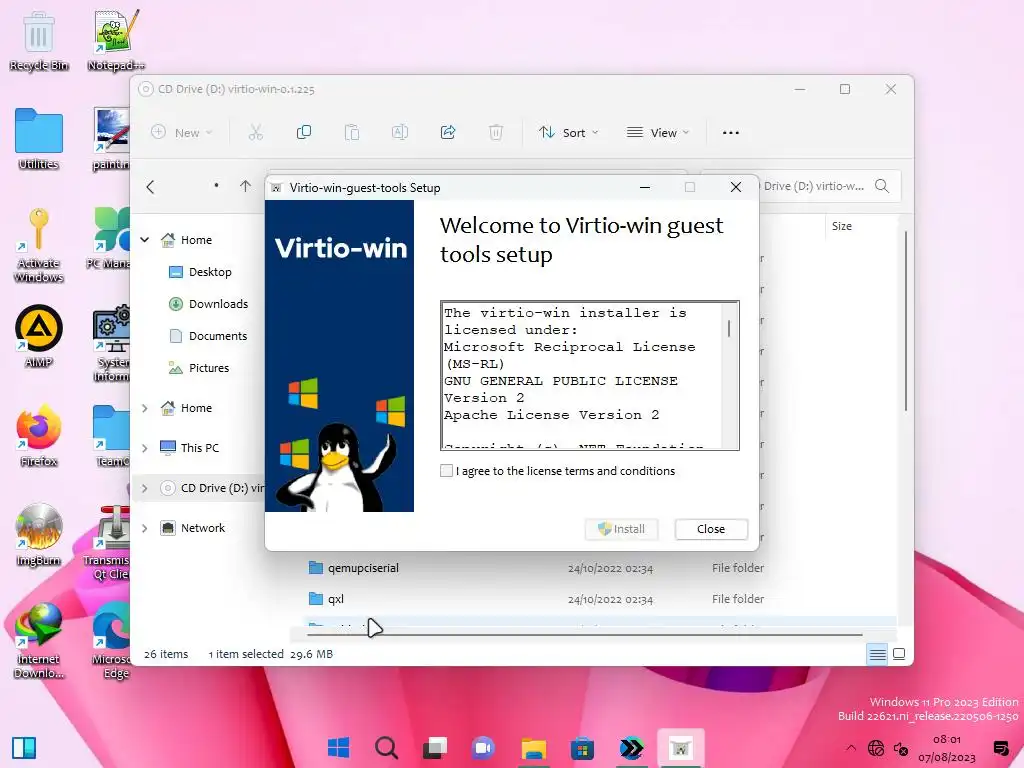Open File Explorer from the taskbar
This screenshot has width=1024, height=768.
pyautogui.click(x=534, y=748)
